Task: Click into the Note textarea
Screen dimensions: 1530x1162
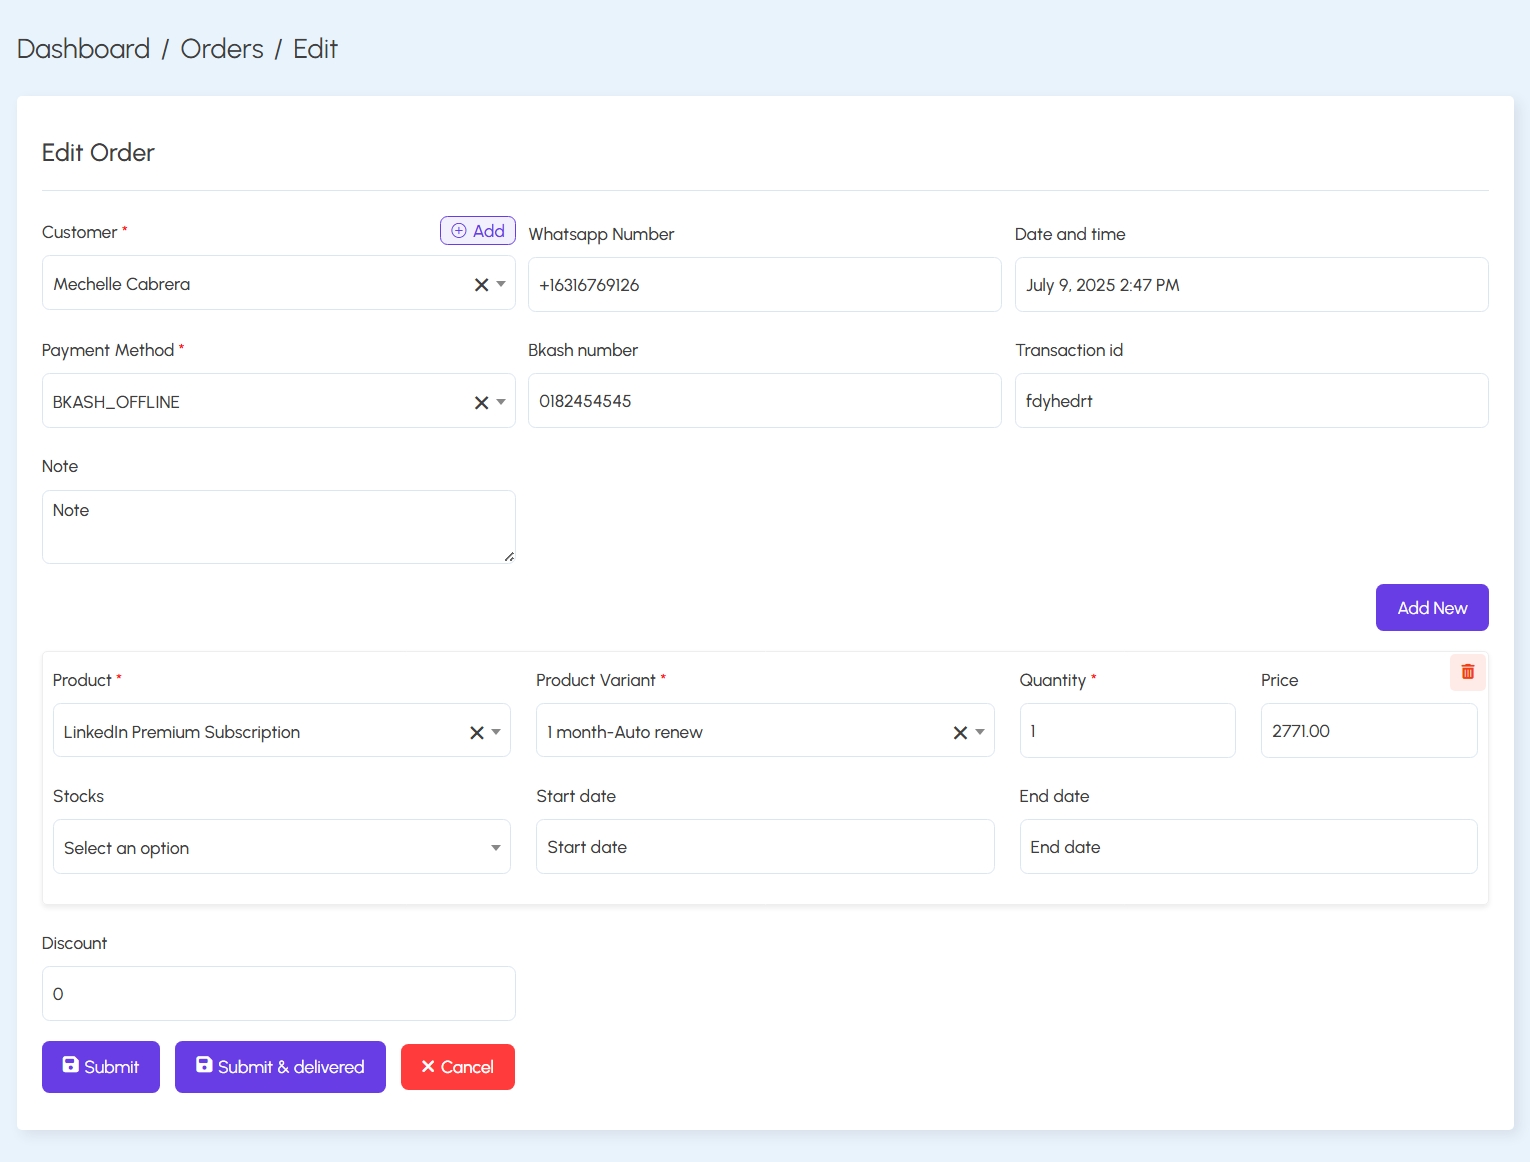Action: (279, 527)
